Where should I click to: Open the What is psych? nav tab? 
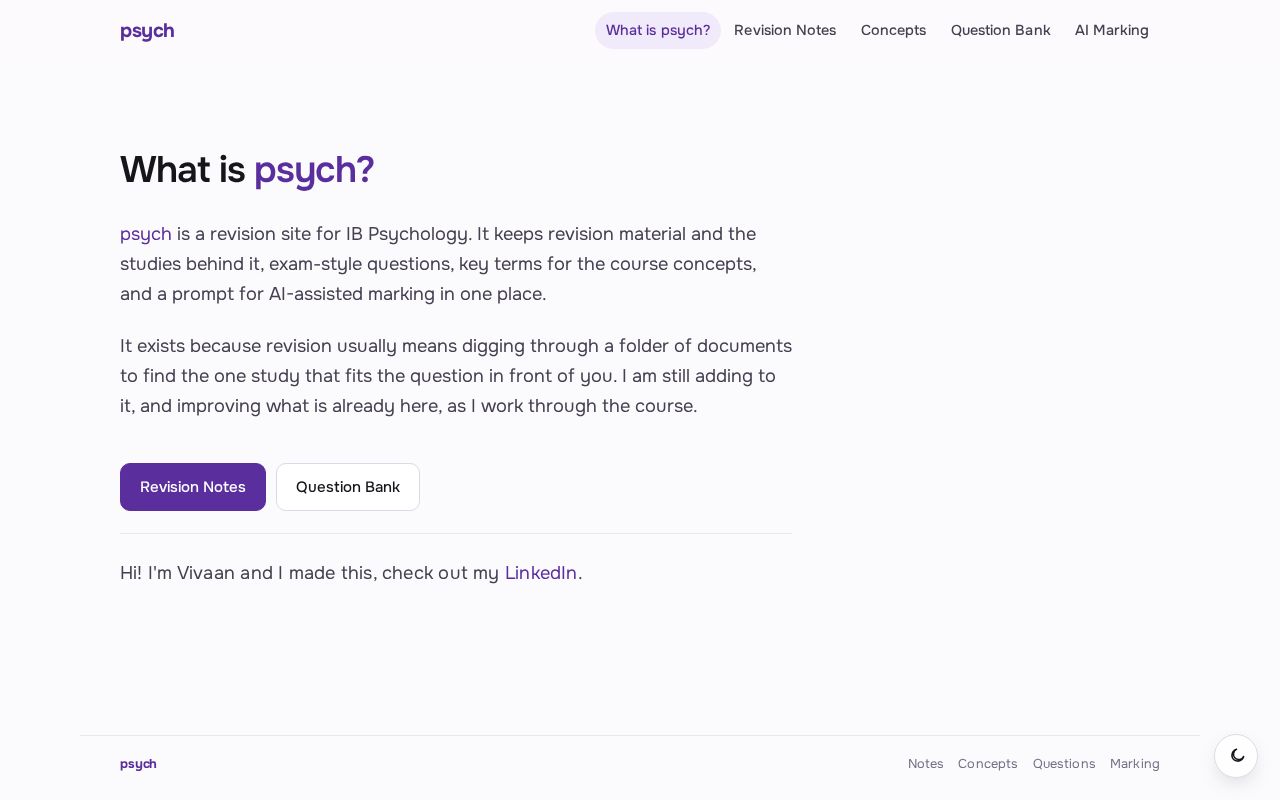click(x=658, y=30)
